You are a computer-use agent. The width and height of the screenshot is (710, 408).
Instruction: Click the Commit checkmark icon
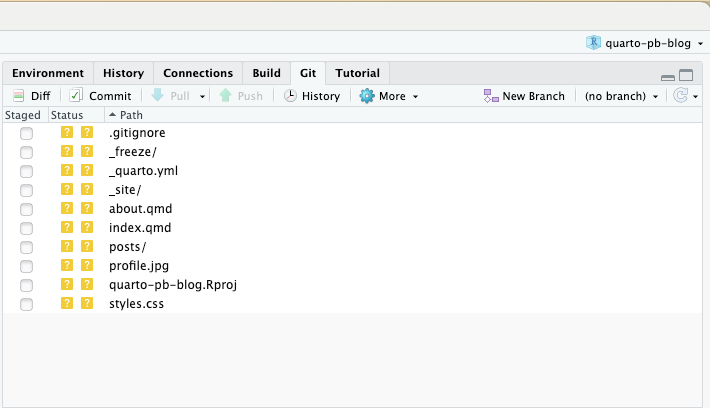pyautogui.click(x=75, y=96)
